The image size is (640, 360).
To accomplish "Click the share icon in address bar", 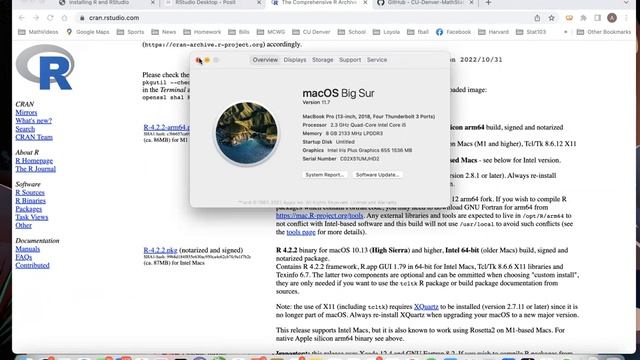I will coord(537,18).
